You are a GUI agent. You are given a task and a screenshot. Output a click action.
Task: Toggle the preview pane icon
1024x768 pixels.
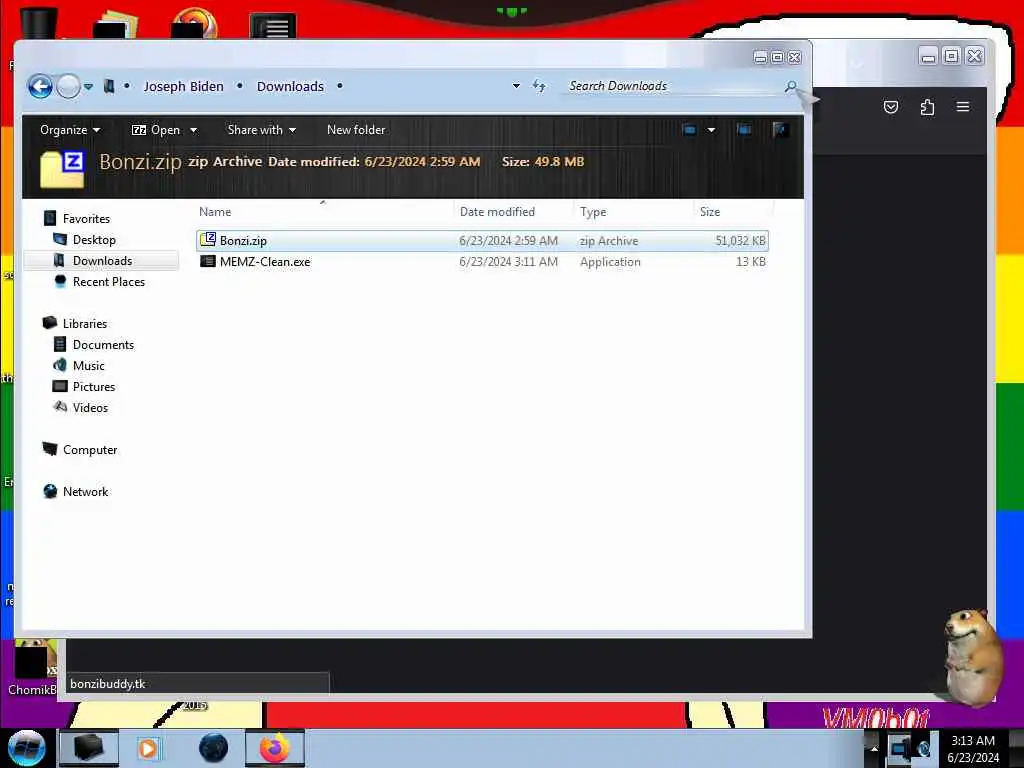pyautogui.click(x=743, y=130)
